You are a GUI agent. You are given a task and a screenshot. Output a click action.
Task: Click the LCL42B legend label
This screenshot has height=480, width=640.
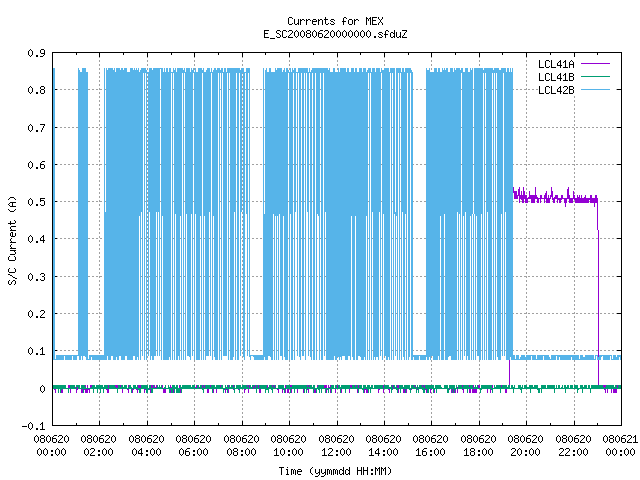(556, 90)
